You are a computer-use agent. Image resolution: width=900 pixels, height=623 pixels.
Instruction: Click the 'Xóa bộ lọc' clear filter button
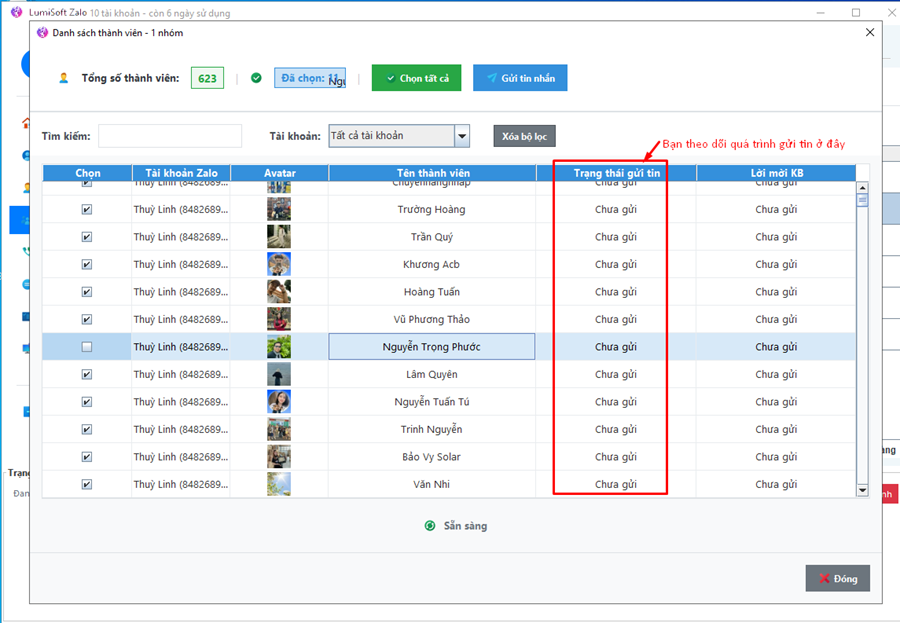pyautogui.click(x=524, y=136)
